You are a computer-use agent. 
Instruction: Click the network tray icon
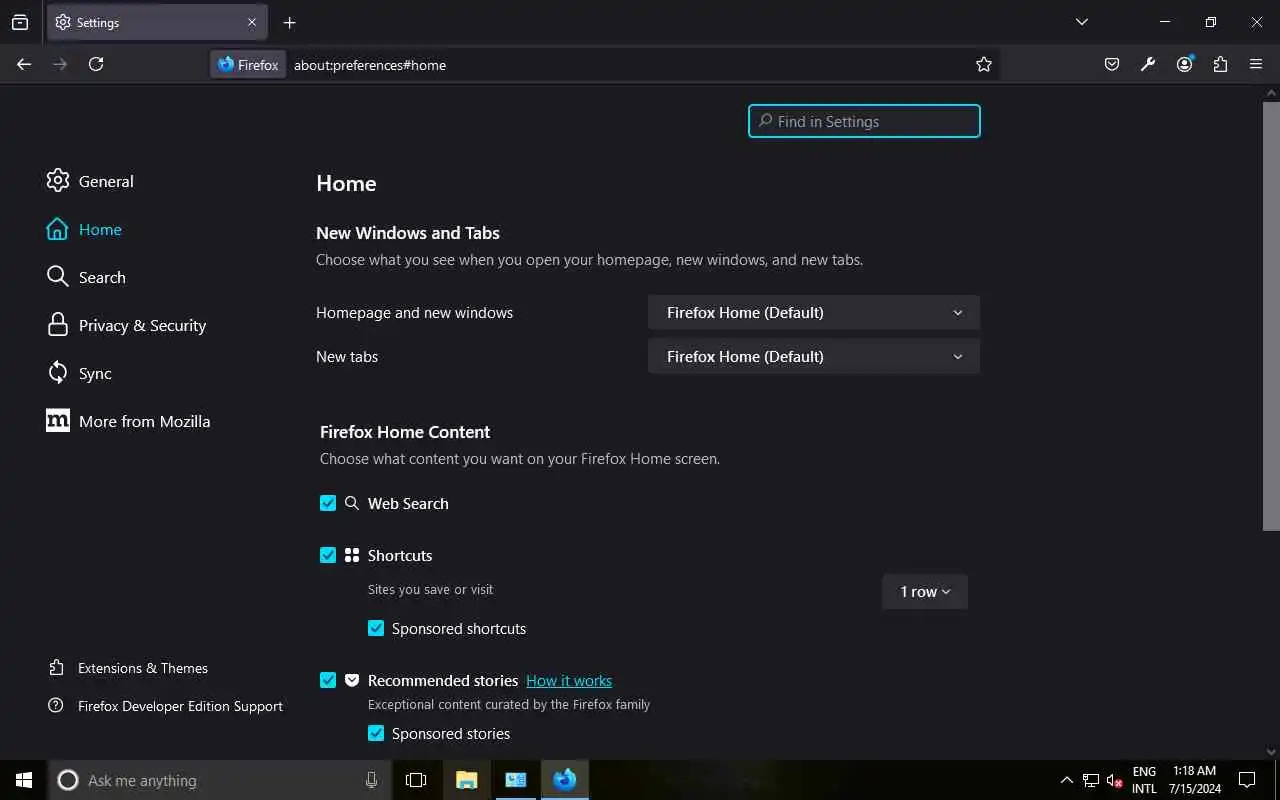pos(1090,780)
